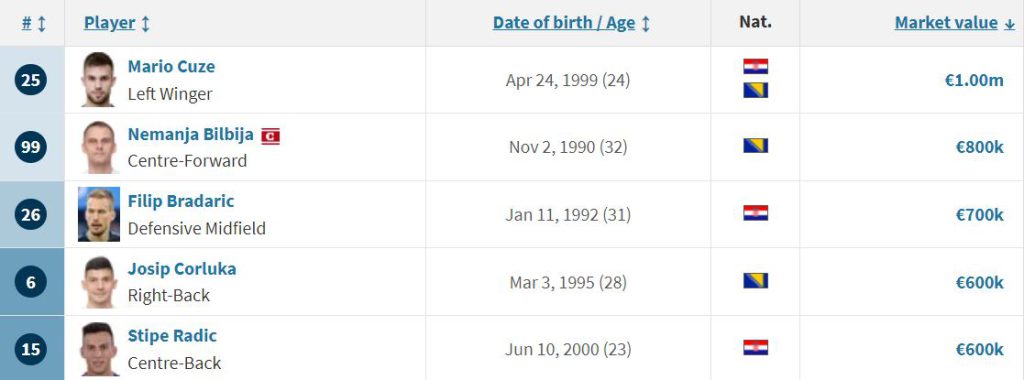
Task: Sort table by shirt number column
Action: click(33, 24)
